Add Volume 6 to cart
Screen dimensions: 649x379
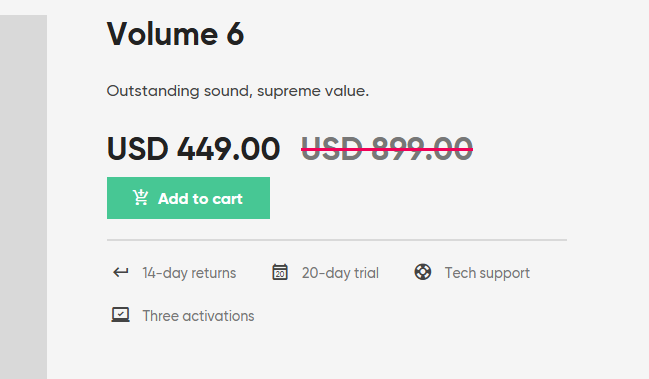click(x=188, y=198)
